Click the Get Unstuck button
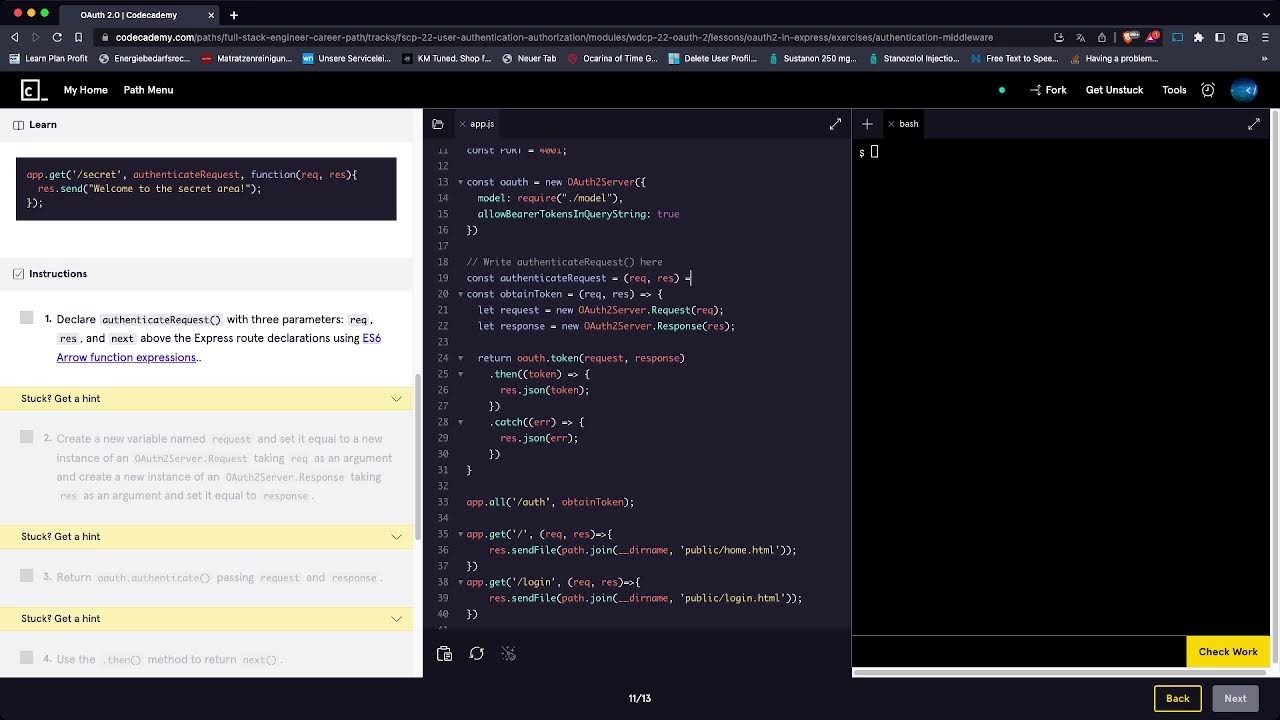Viewport: 1280px width, 720px height. (x=1114, y=90)
